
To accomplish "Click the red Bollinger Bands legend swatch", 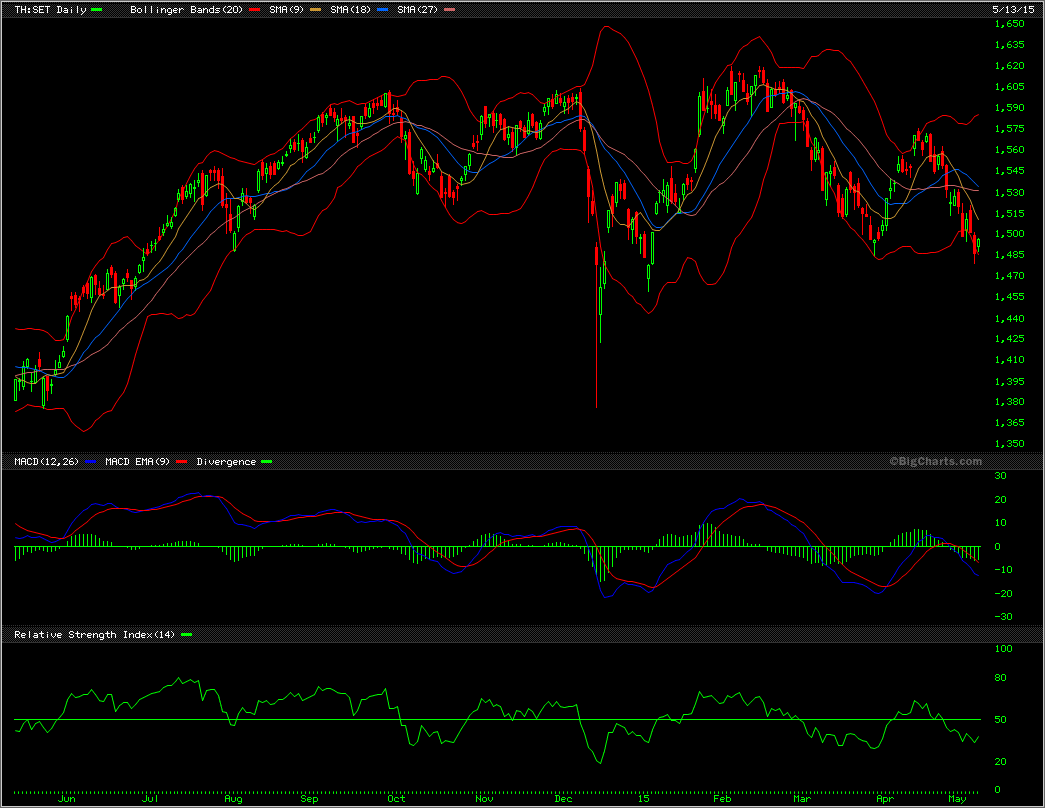I will 255,10.
